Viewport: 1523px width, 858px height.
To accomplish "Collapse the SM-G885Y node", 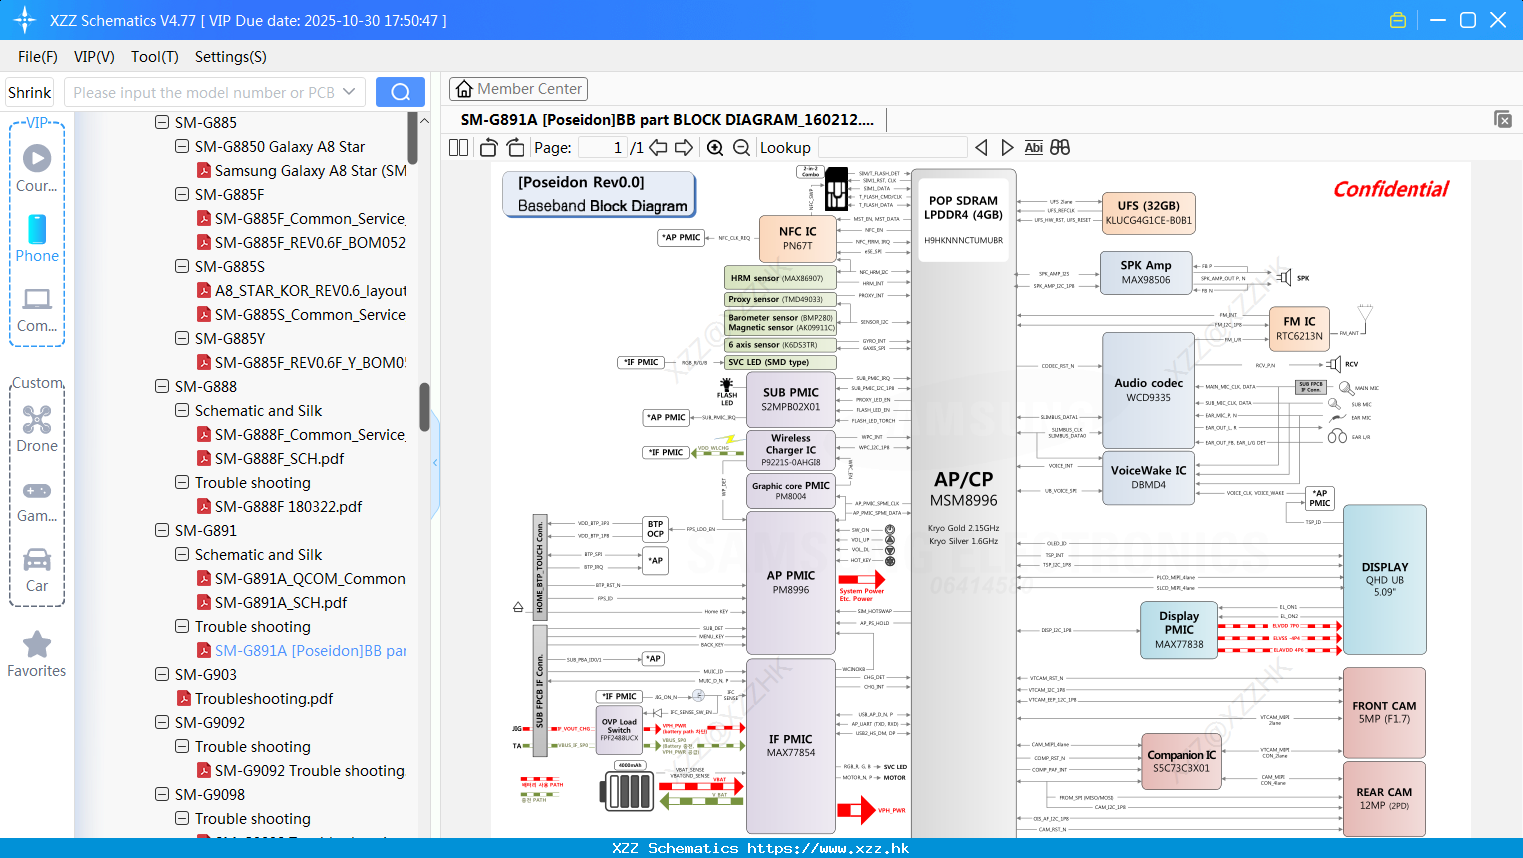I will point(182,338).
